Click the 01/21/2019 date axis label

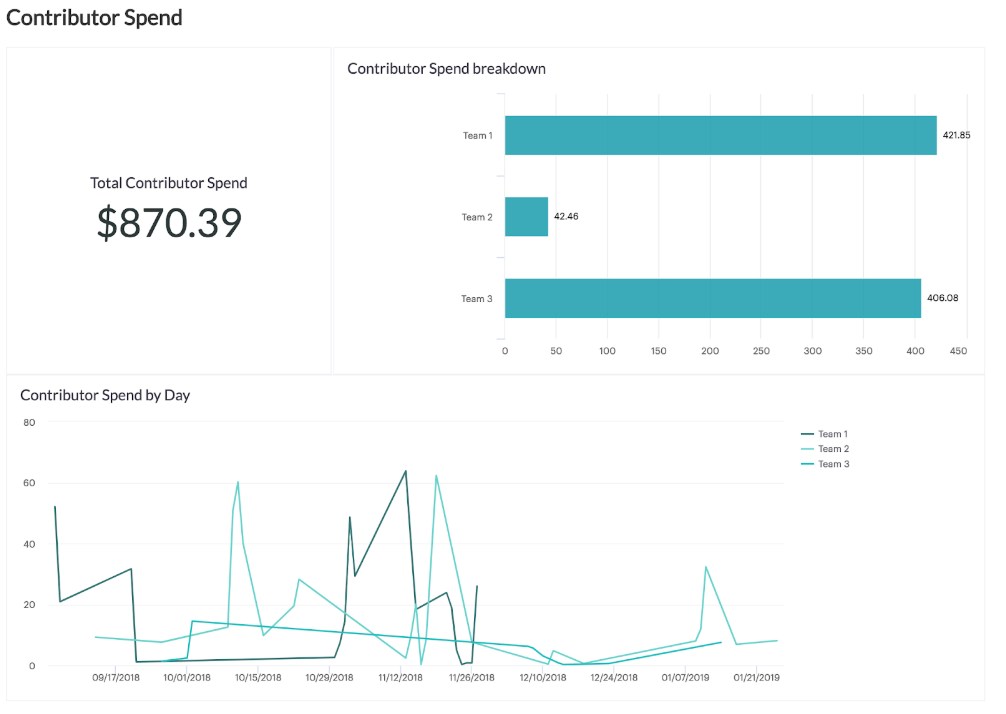756,677
